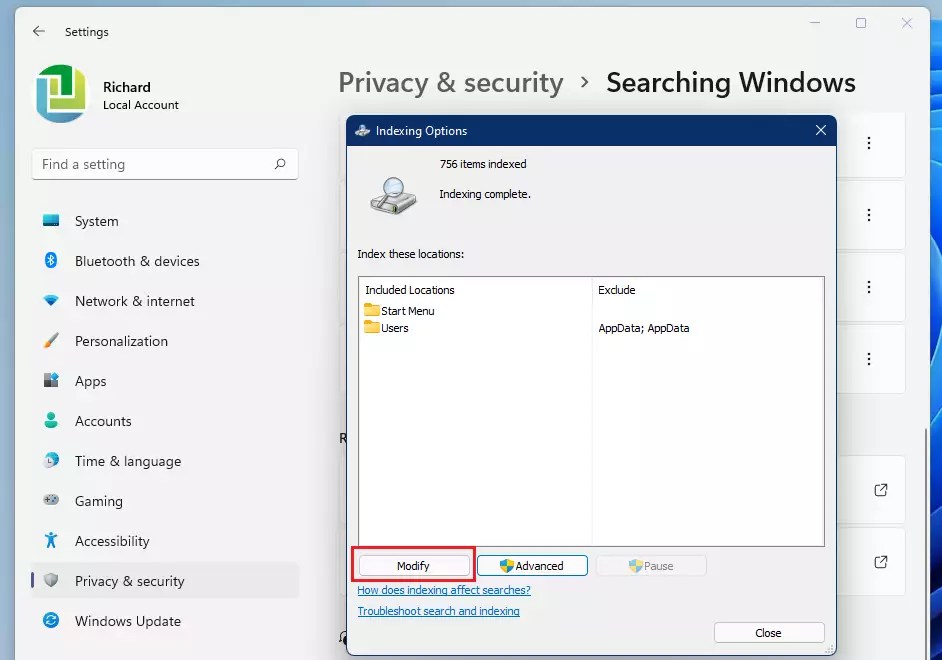942x660 pixels.
Task: Click the external link icon on the right
Action: tap(881, 490)
